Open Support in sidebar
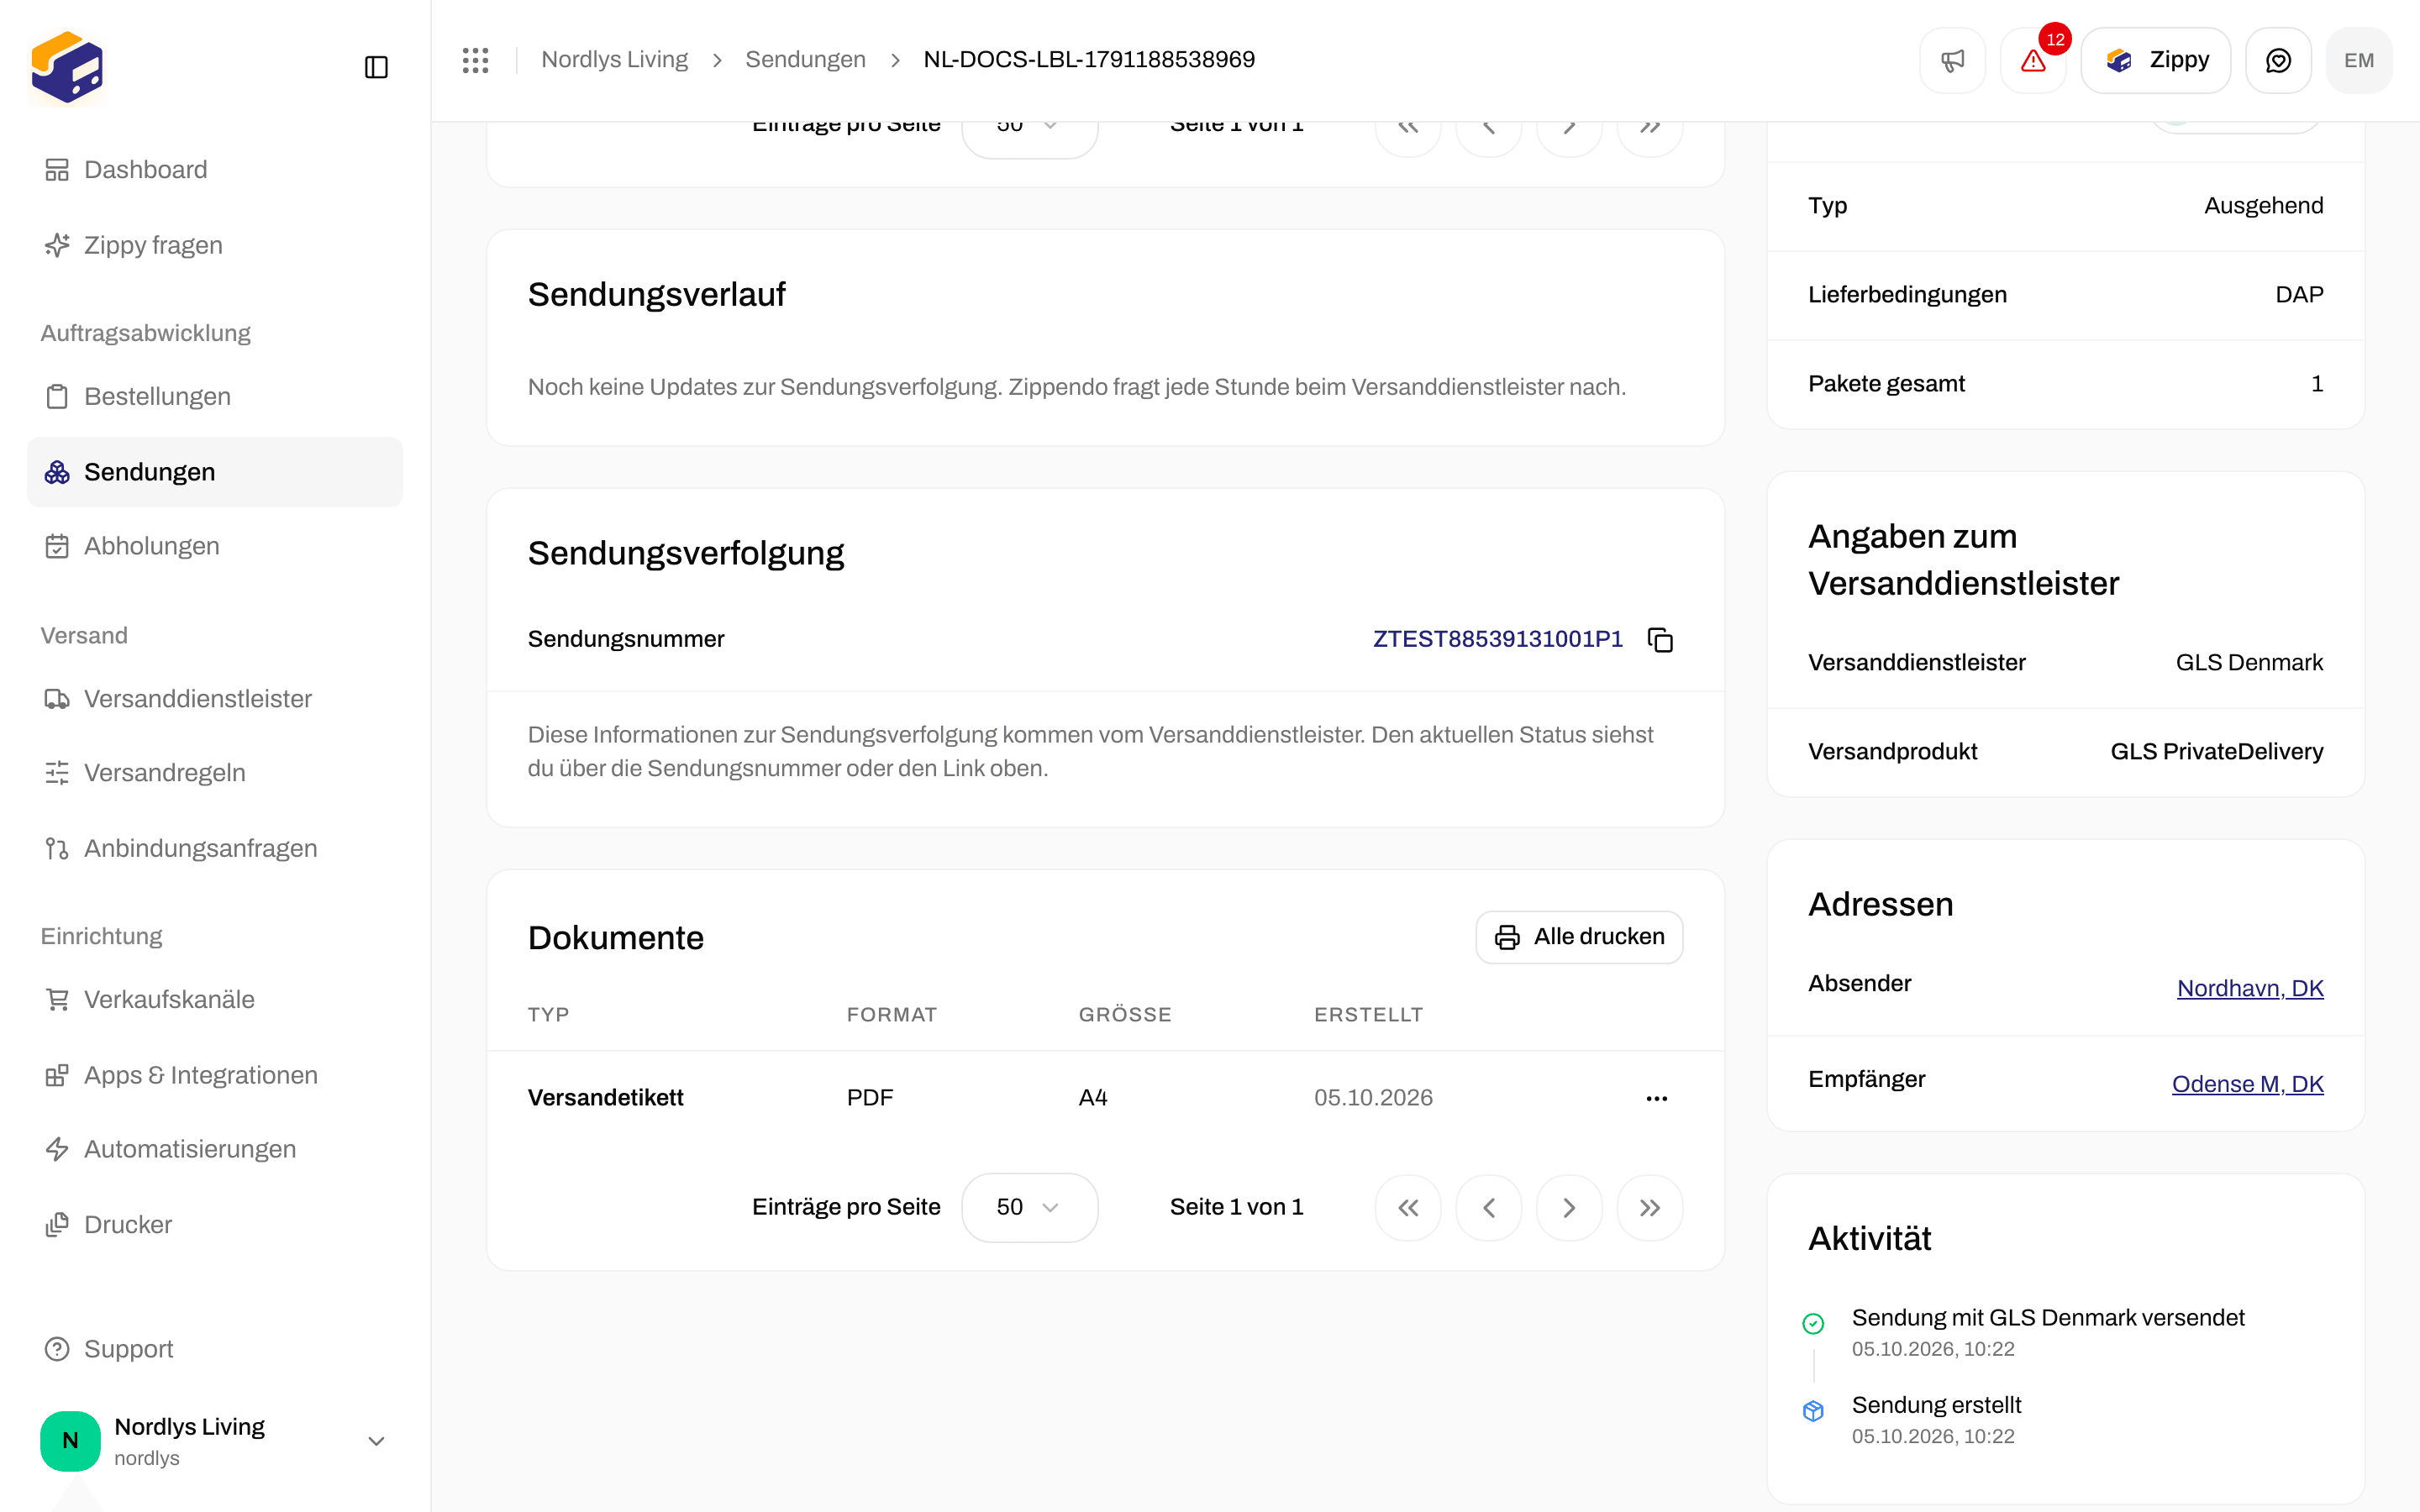The width and height of the screenshot is (2420, 1512). coord(215,1349)
